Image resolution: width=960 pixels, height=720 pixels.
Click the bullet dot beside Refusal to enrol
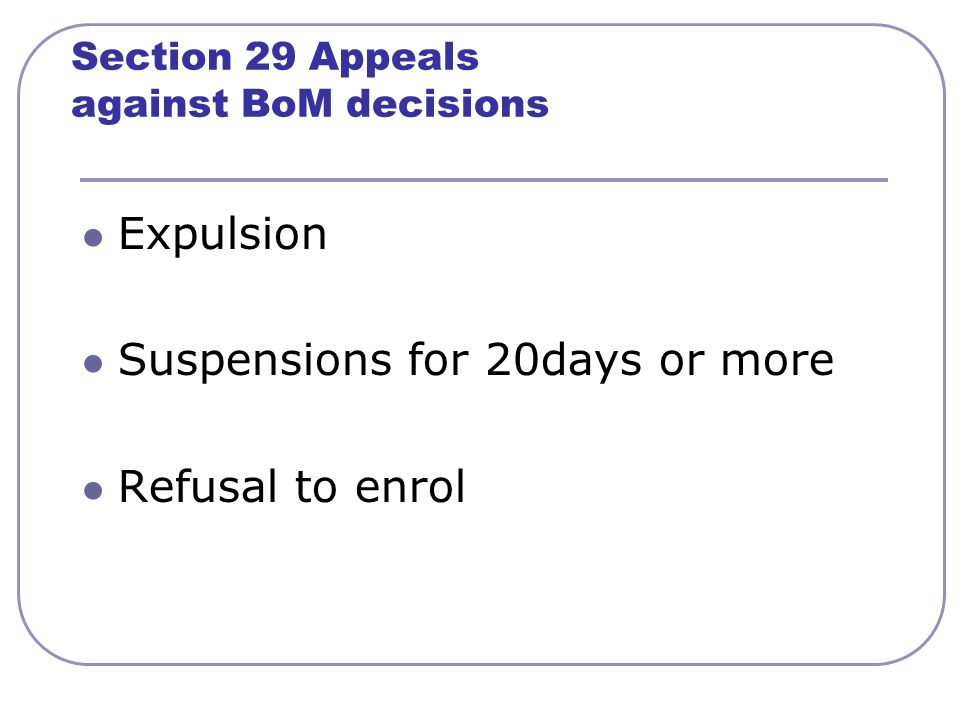93,490
